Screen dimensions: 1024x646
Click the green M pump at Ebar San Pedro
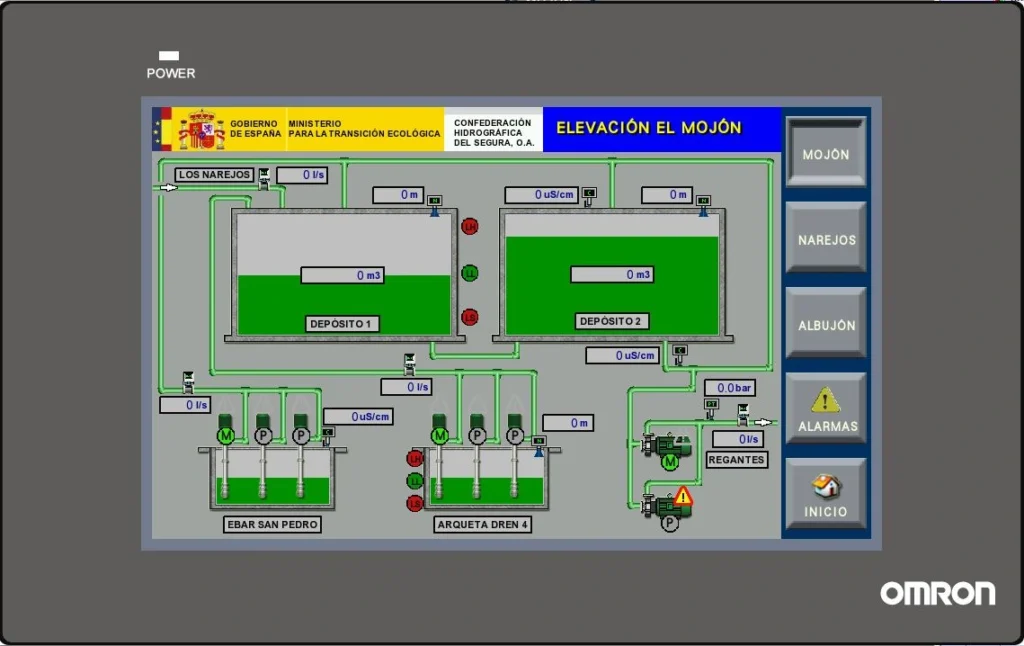click(x=225, y=435)
